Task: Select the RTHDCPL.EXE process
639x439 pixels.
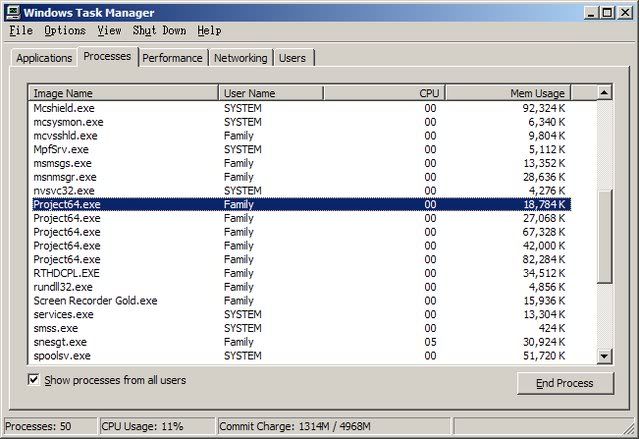Action: (302, 273)
